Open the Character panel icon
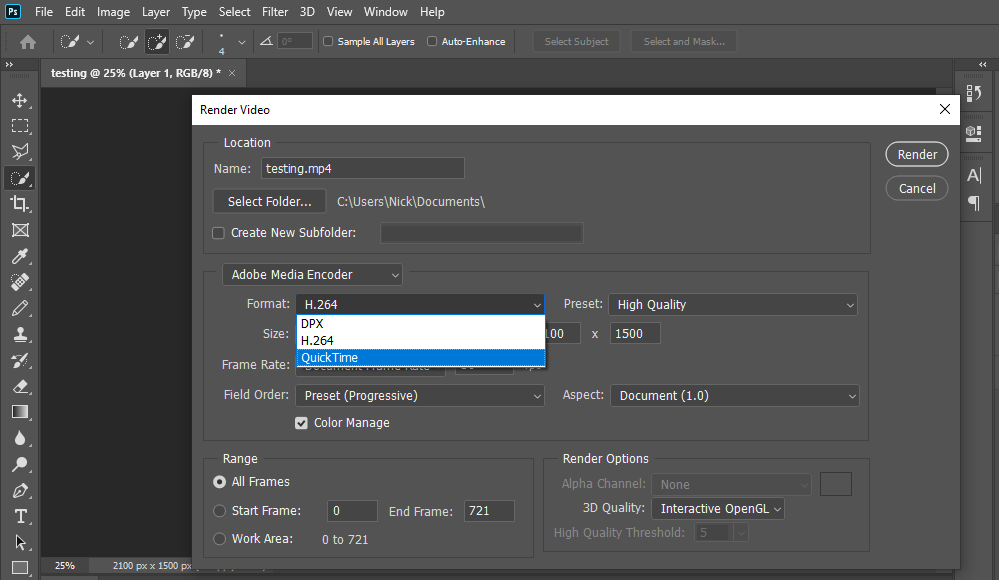 [974, 175]
